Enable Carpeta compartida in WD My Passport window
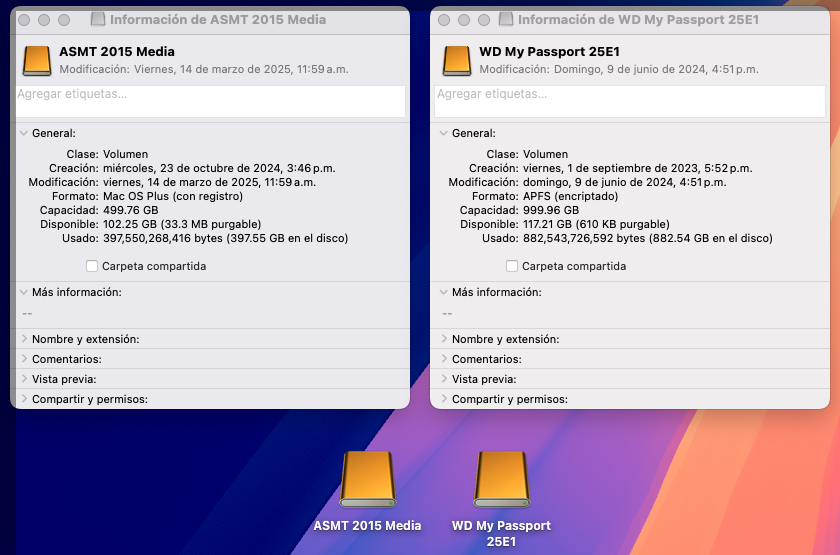The width and height of the screenshot is (840, 555). coord(512,266)
